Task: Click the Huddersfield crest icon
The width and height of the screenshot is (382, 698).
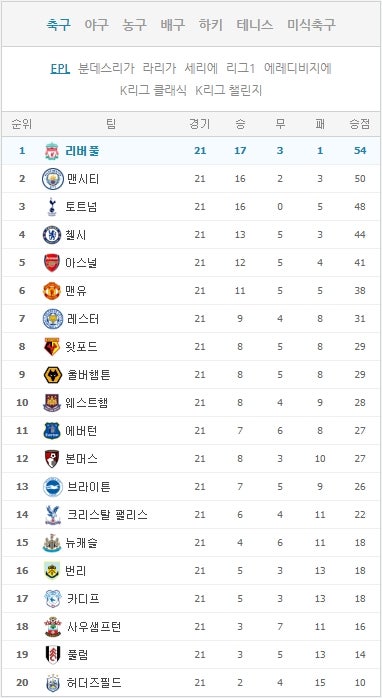Action: (53, 682)
